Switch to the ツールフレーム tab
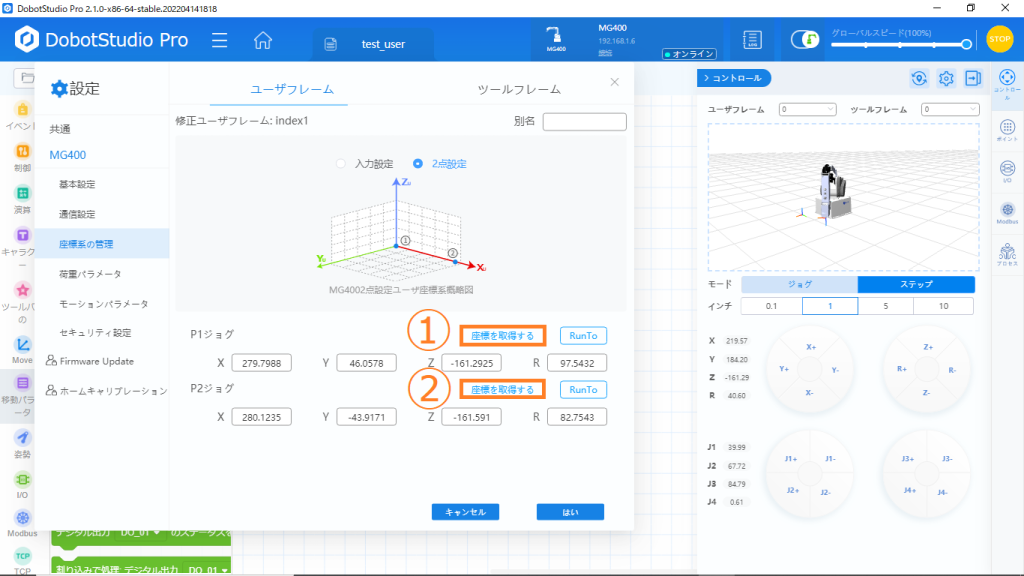Screen dimensions: 1024x576 [x=519, y=89]
